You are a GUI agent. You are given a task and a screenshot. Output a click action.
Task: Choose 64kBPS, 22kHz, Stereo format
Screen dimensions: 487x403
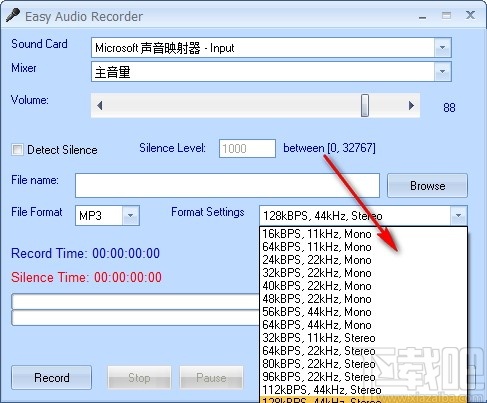pos(364,351)
